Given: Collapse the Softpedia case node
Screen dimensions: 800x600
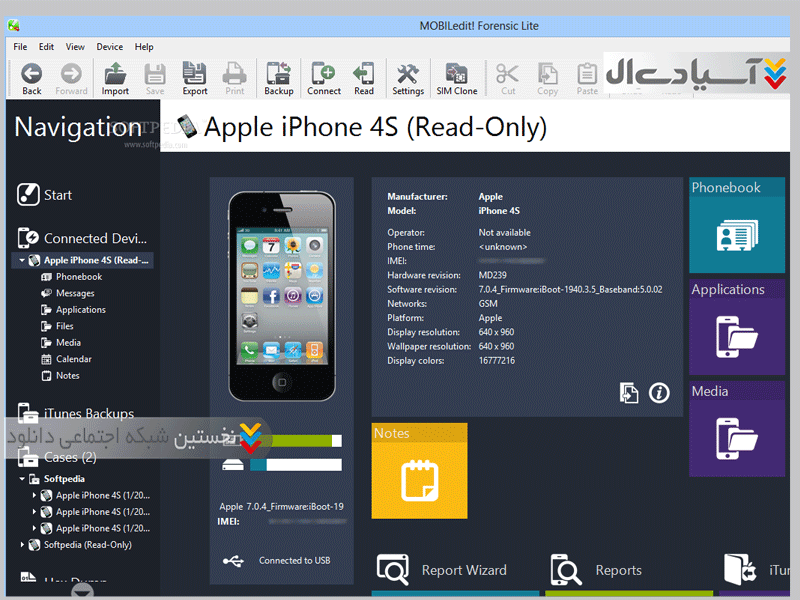Looking at the screenshot, I should (x=22, y=479).
